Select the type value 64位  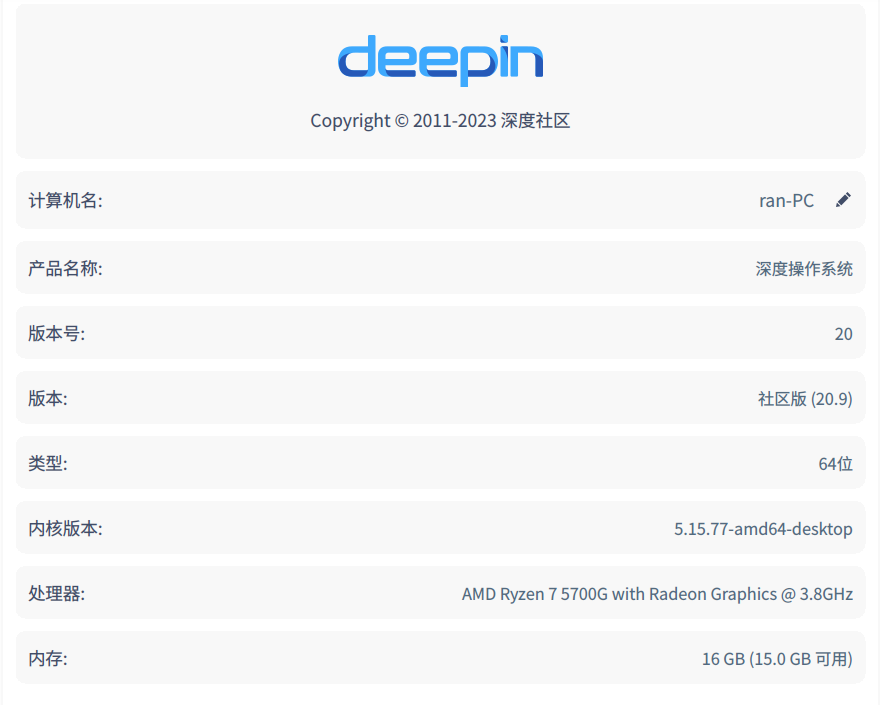pyautogui.click(x=836, y=464)
